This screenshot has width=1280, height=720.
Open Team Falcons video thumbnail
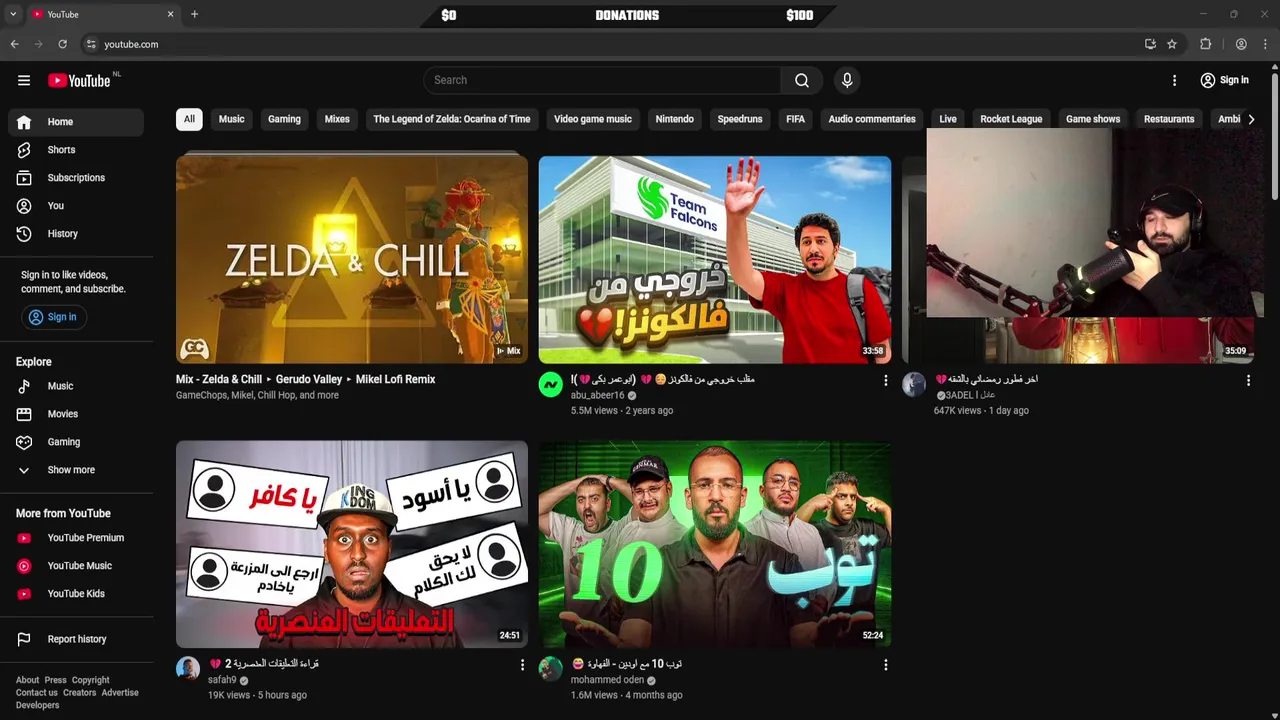pyautogui.click(x=715, y=258)
